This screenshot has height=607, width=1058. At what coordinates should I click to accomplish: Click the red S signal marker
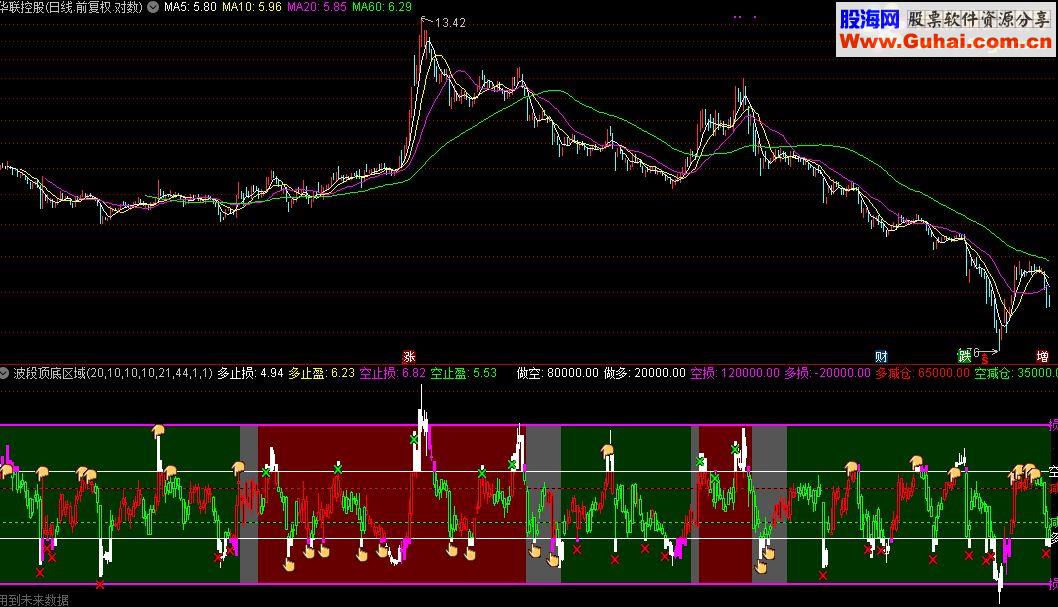985,359
